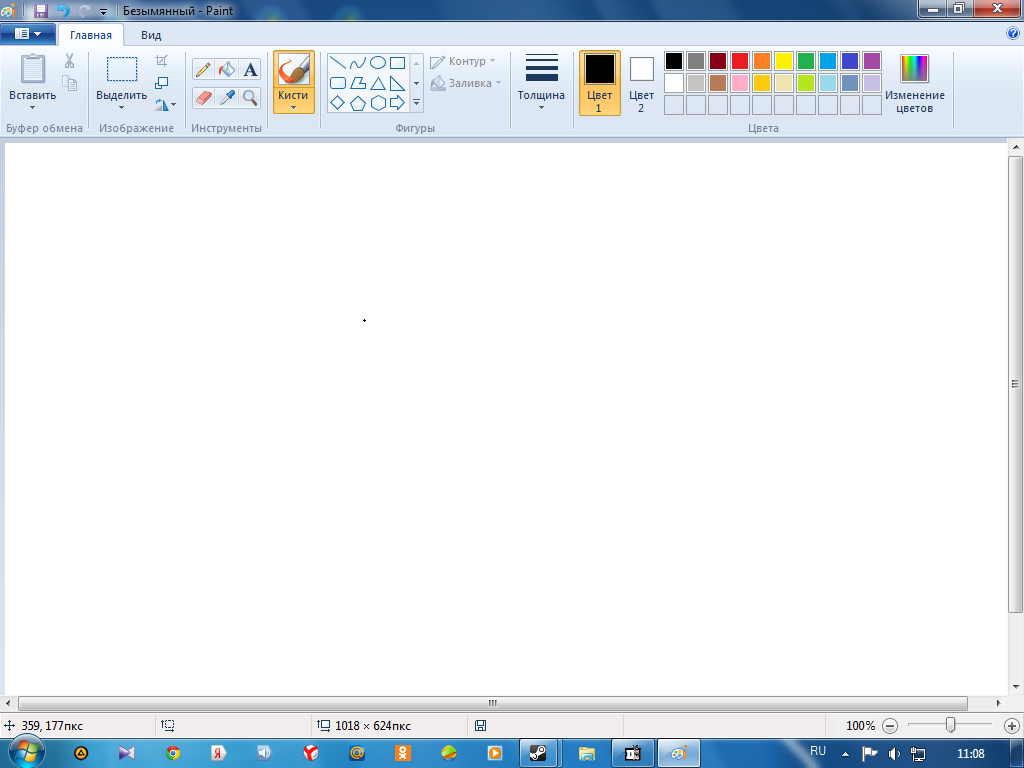
Task: Click the horizontal scrollbar right arrow
Action: click(x=998, y=703)
